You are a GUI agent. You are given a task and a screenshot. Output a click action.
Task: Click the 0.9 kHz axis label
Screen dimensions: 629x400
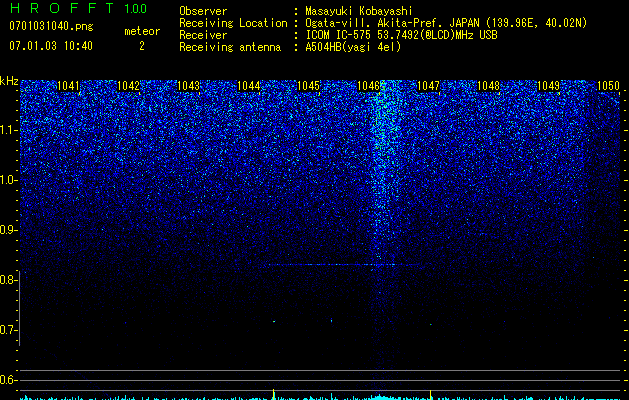pos(8,230)
